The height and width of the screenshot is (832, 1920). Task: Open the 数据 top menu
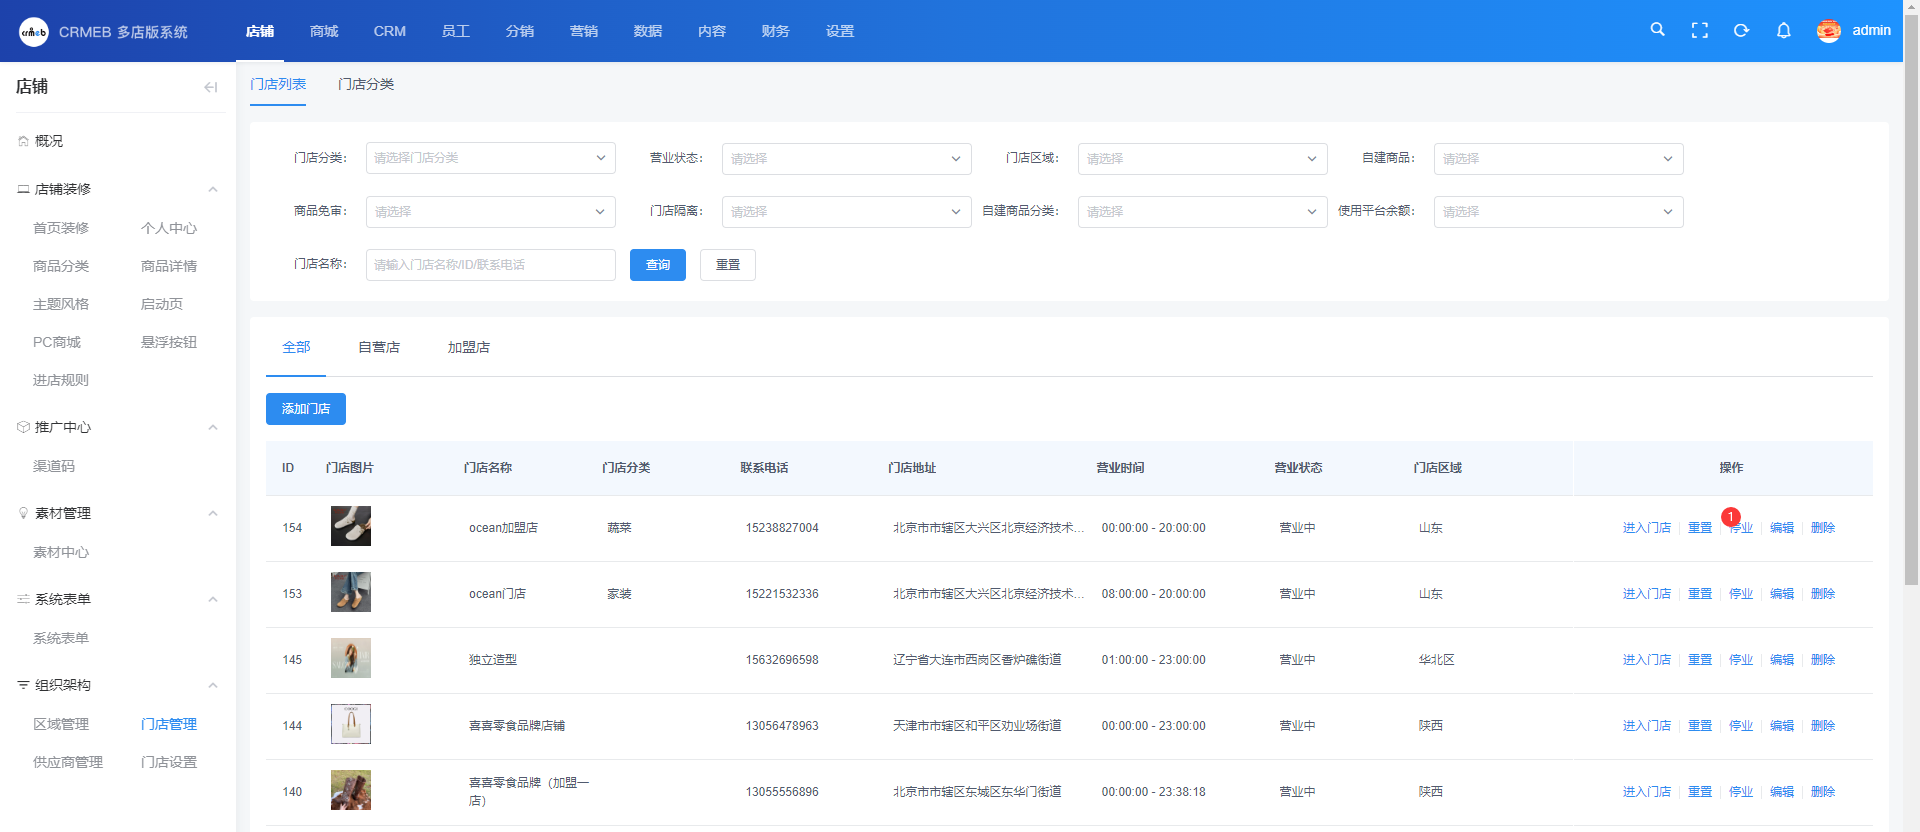(x=648, y=31)
